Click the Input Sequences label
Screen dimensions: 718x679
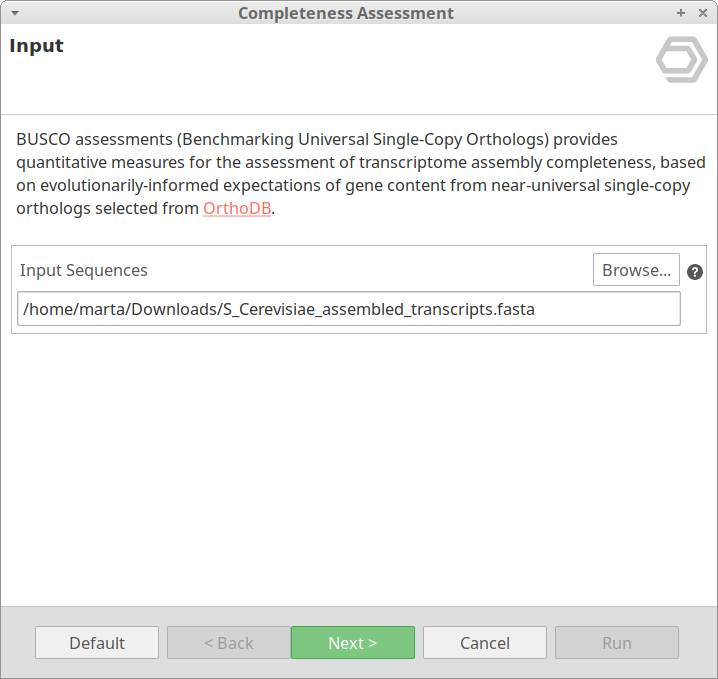84,270
